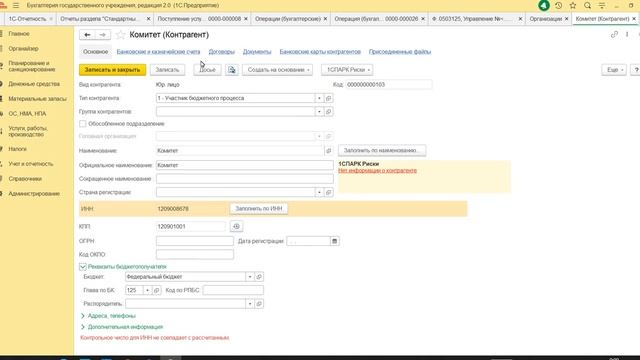This screenshot has width=640, height=360.
Task: Open Группа контрагентов item via open icon
Action: [x=329, y=112]
